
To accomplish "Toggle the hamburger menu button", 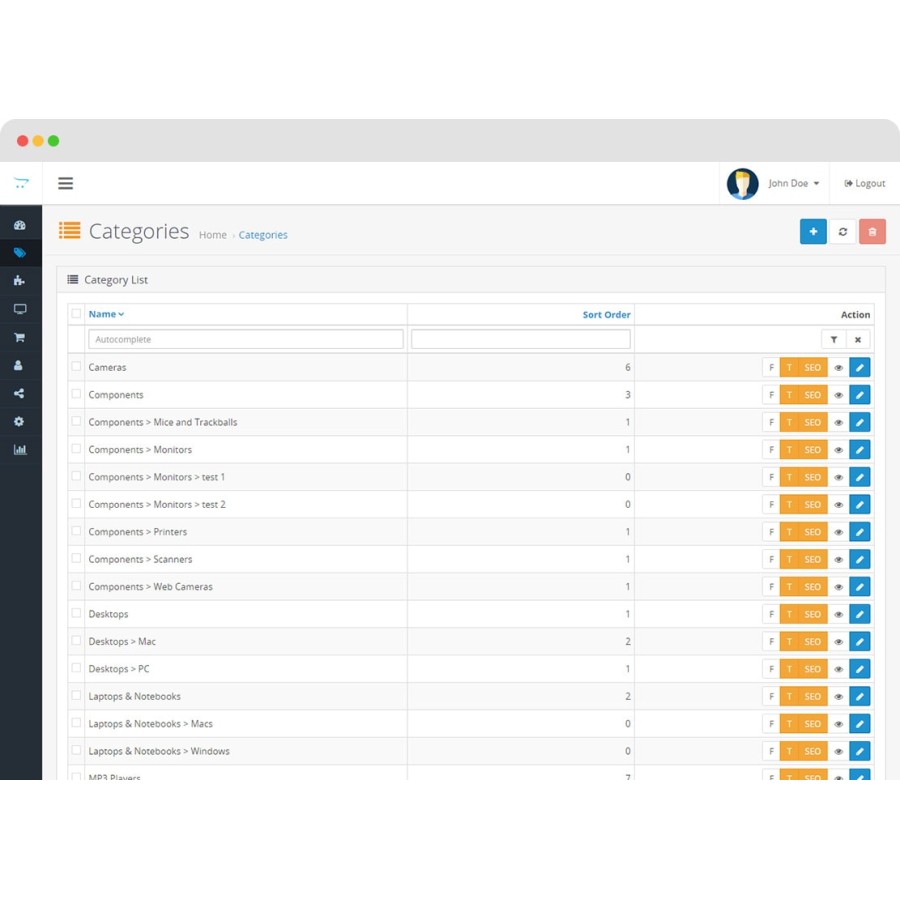I will [65, 183].
